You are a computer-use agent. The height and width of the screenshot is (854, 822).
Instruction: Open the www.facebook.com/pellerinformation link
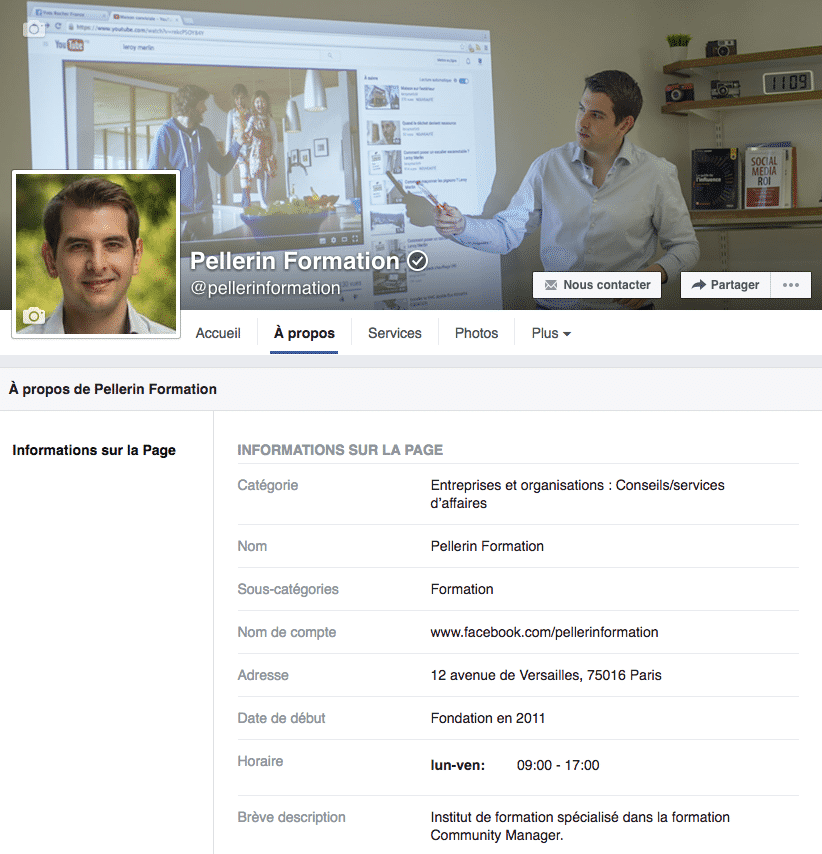coord(544,632)
